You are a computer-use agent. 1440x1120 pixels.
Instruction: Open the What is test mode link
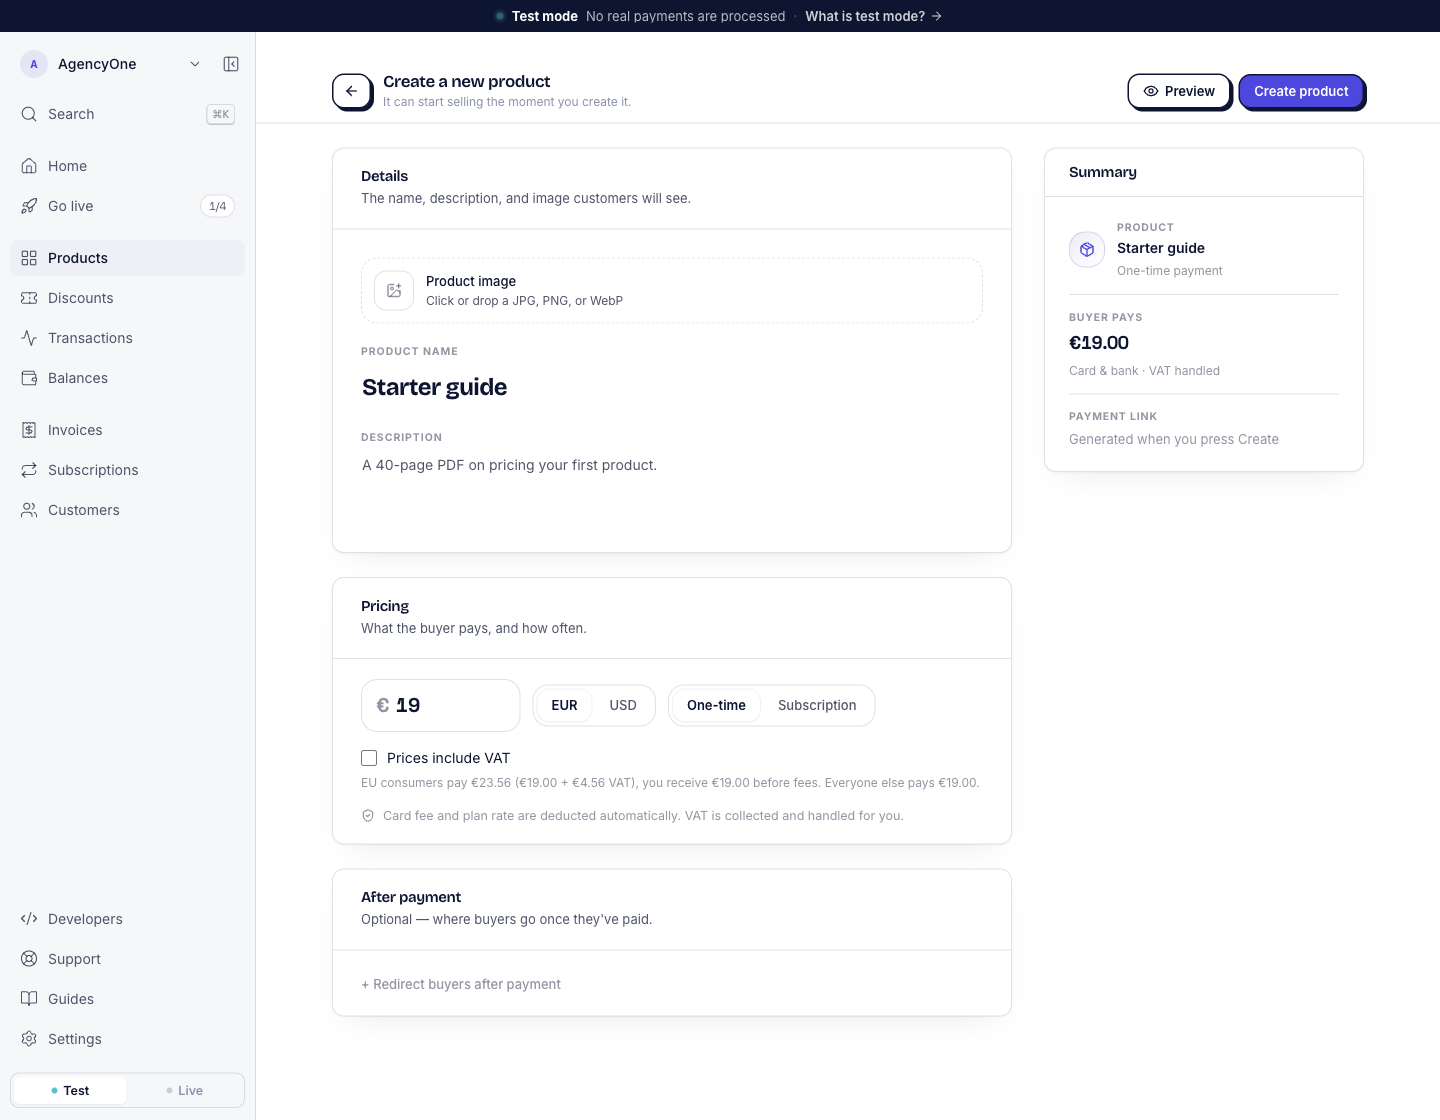pos(873,16)
